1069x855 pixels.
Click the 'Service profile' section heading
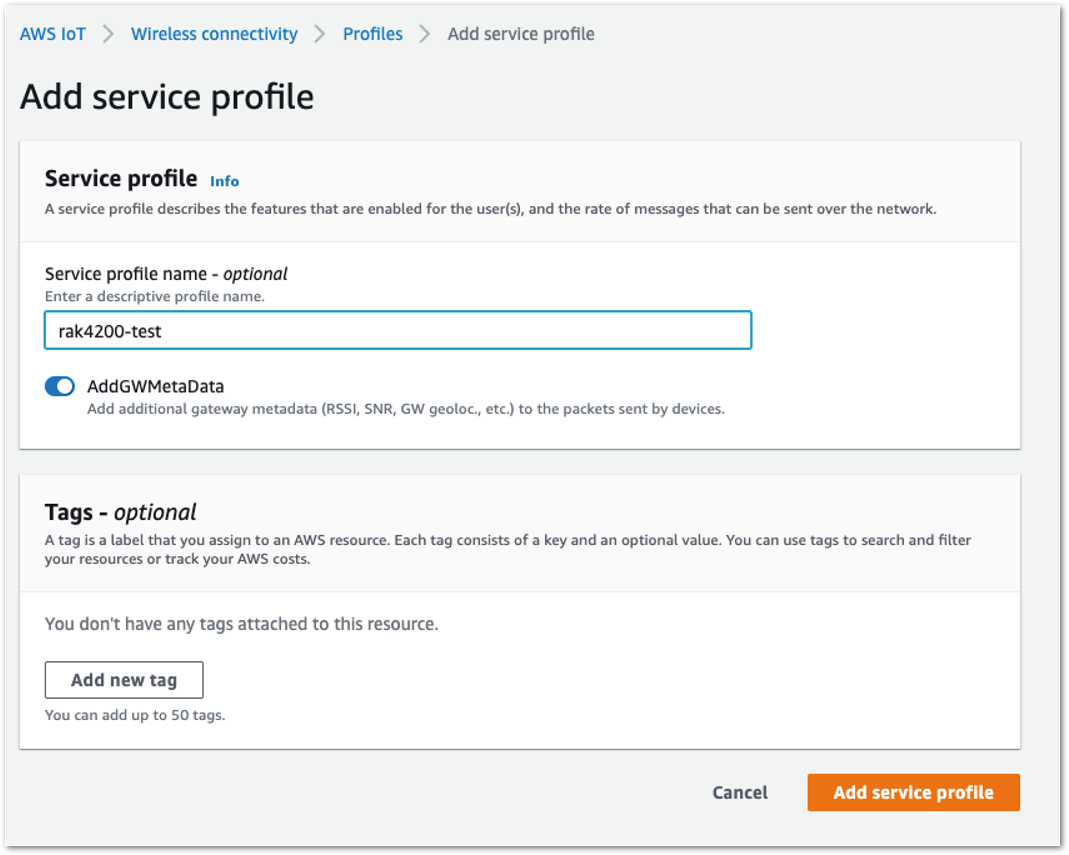[121, 179]
